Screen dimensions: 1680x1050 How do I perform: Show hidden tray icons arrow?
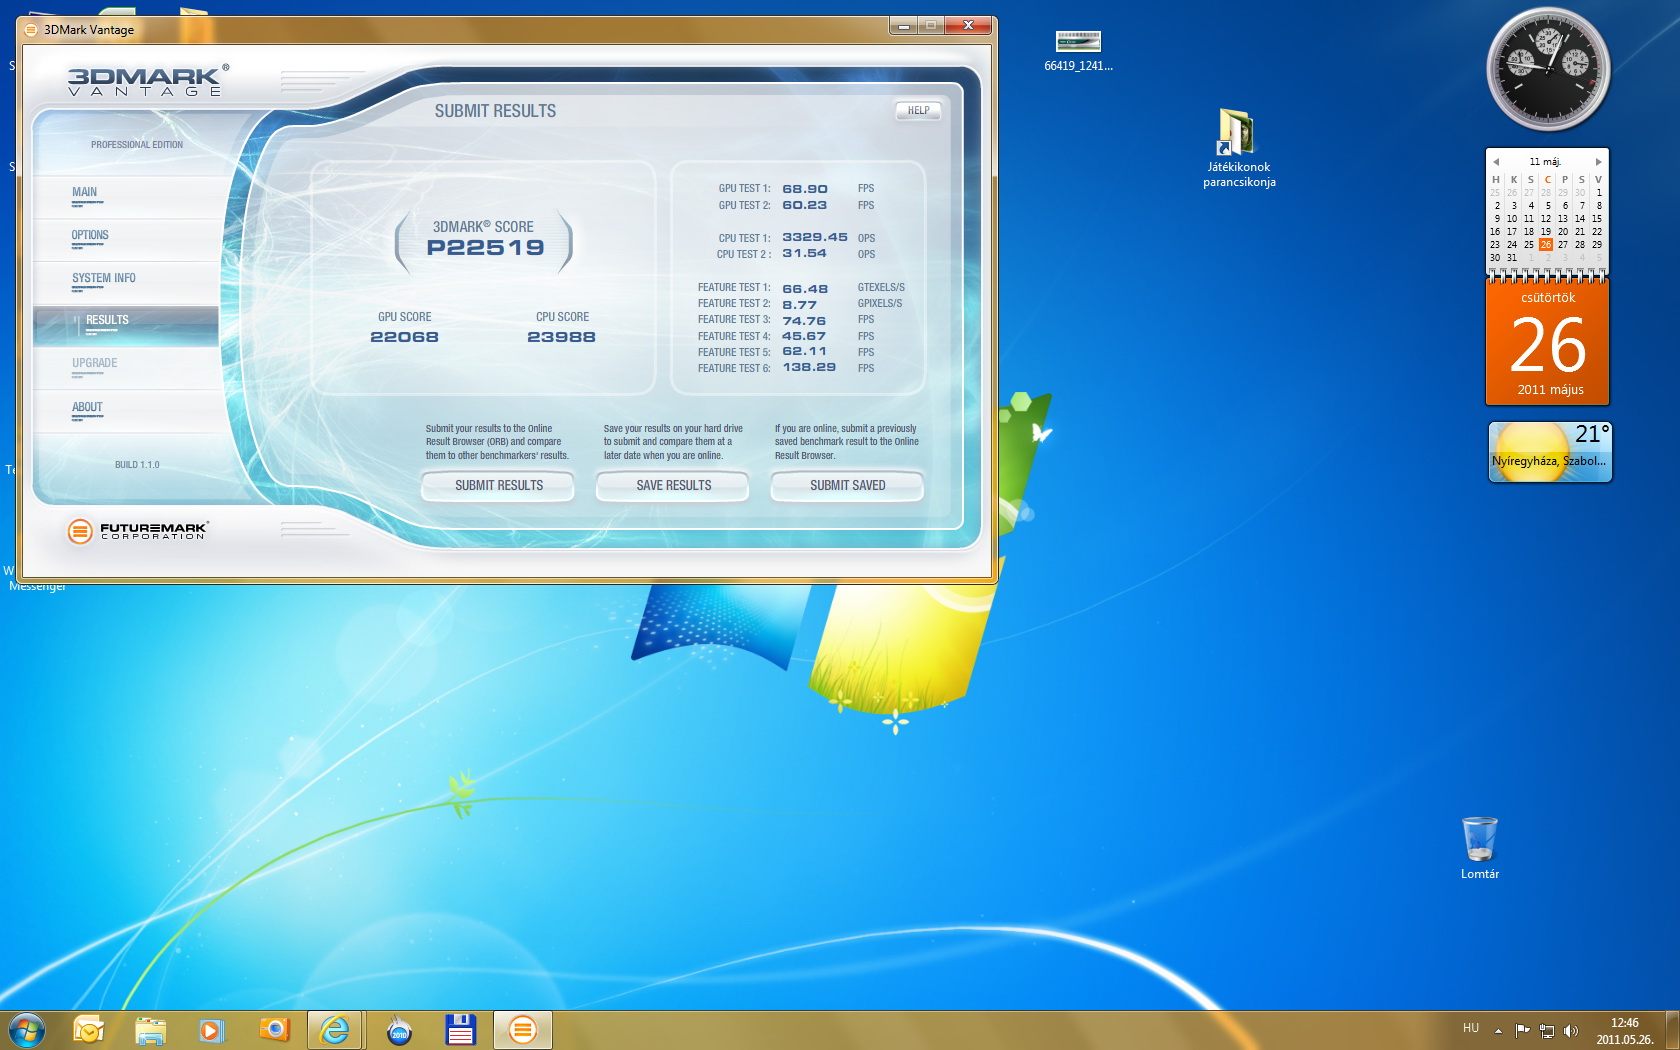coord(1498,1030)
